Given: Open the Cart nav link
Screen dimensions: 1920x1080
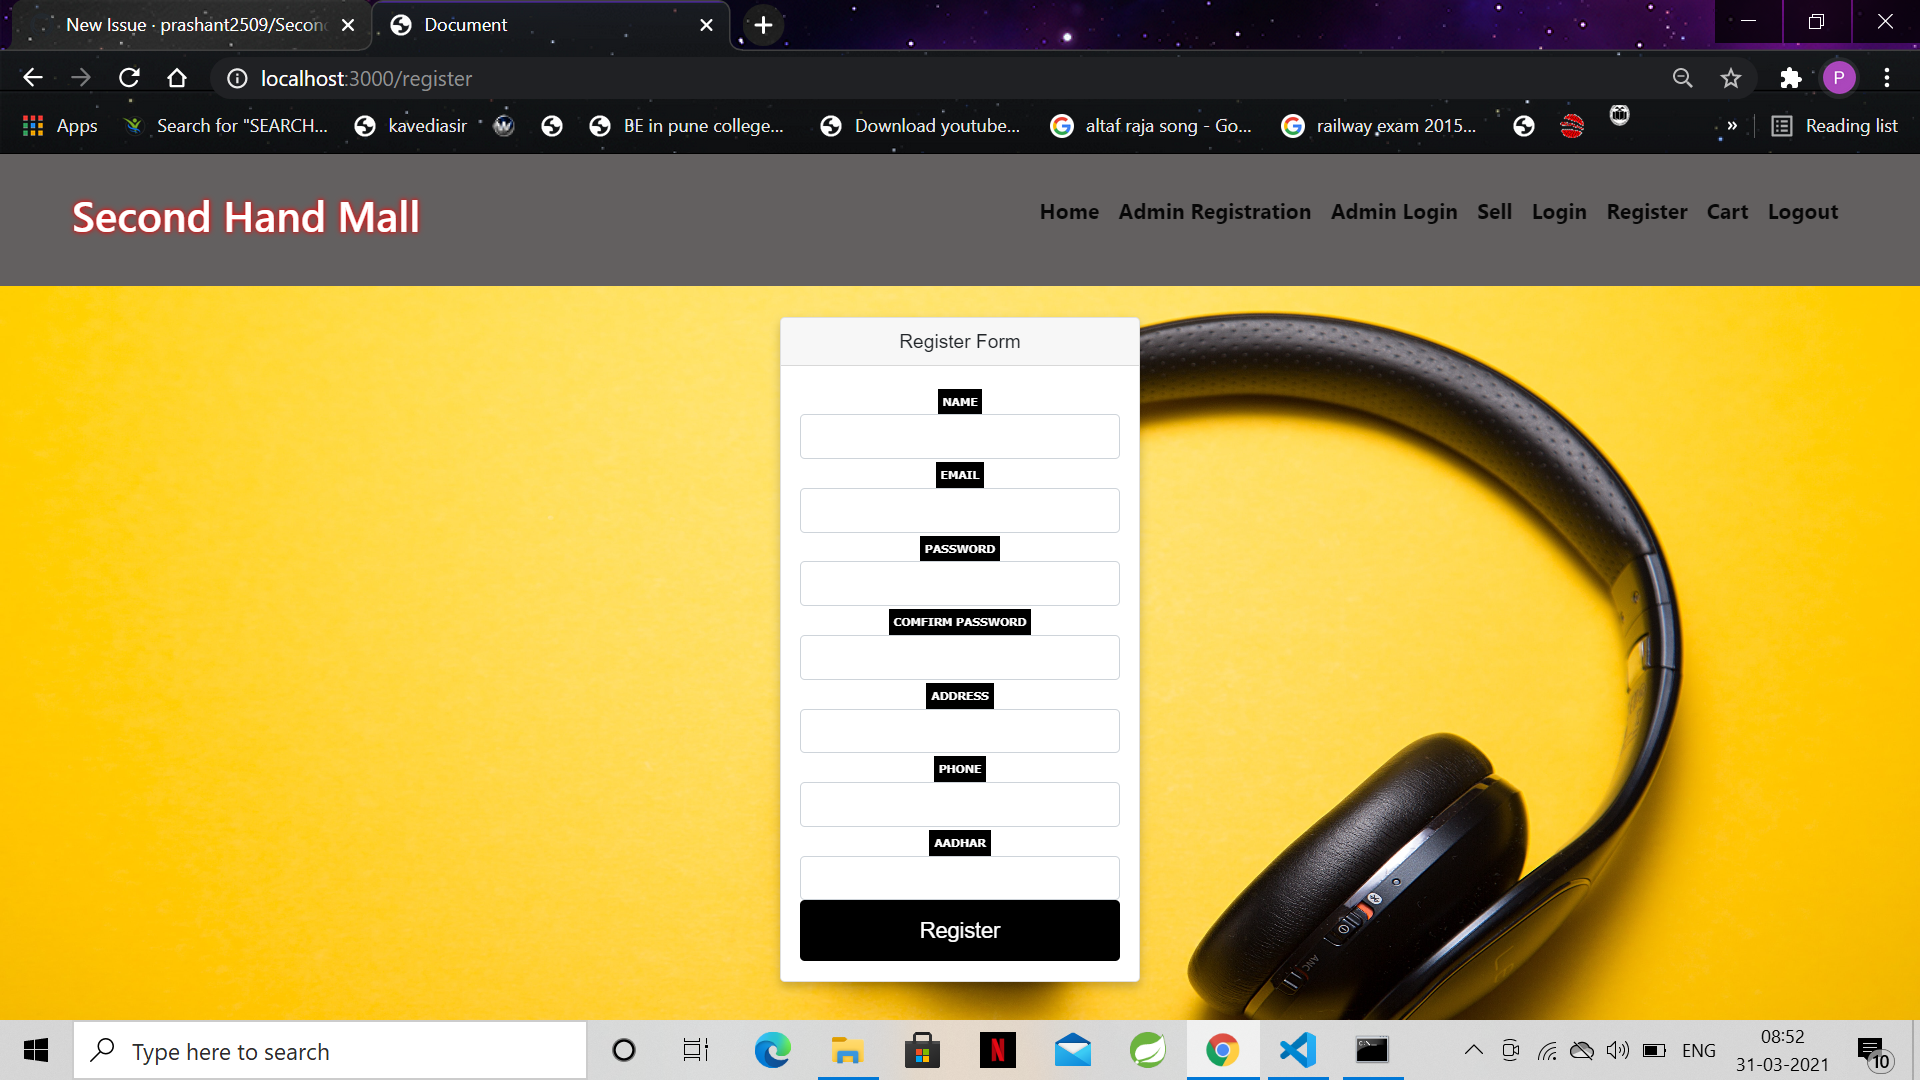Looking at the screenshot, I should (x=1727, y=212).
